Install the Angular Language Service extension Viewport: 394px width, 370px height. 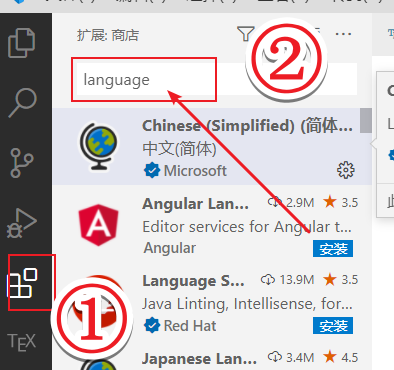tap(333, 248)
